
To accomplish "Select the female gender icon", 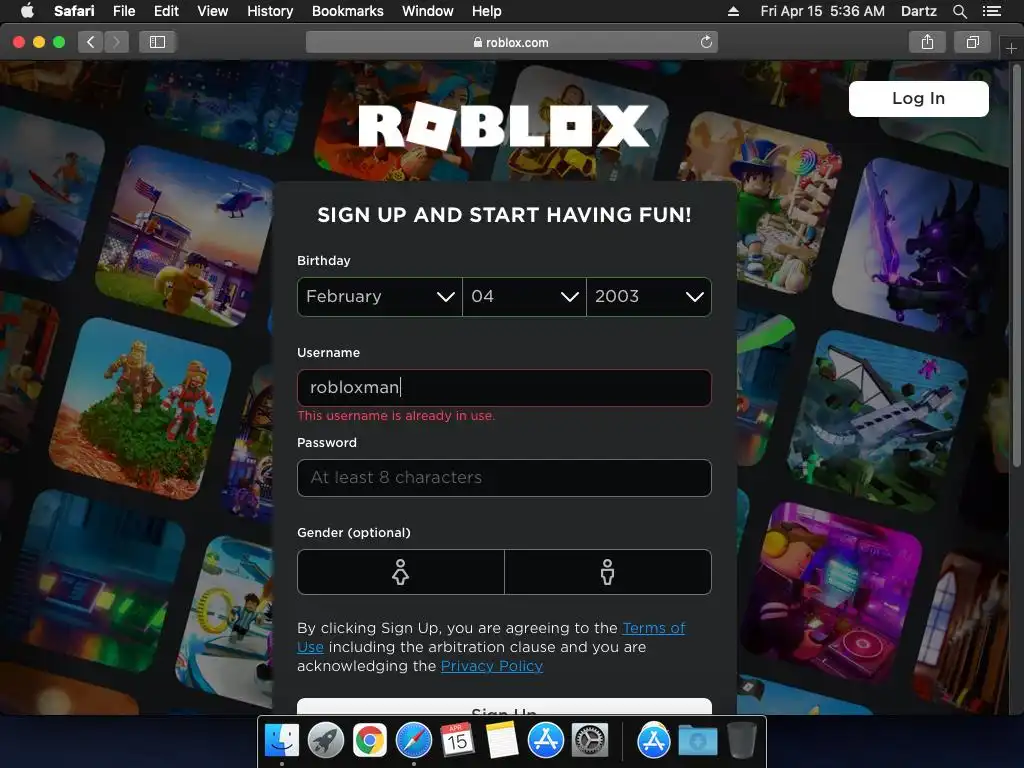I will pos(400,572).
